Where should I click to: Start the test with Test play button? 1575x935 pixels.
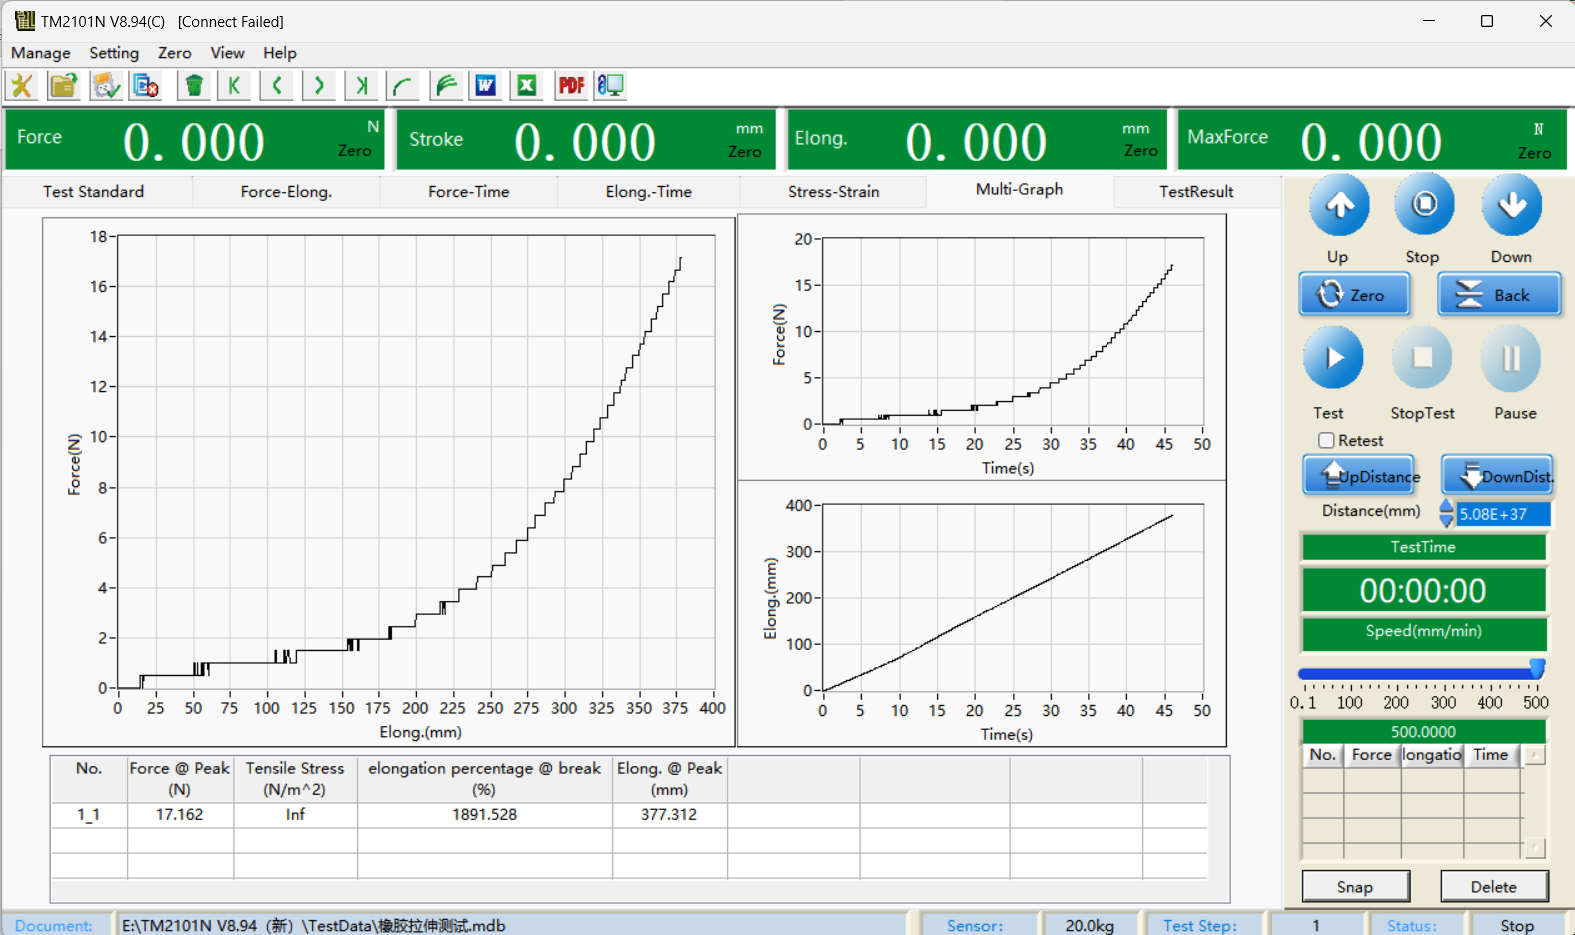1333,359
